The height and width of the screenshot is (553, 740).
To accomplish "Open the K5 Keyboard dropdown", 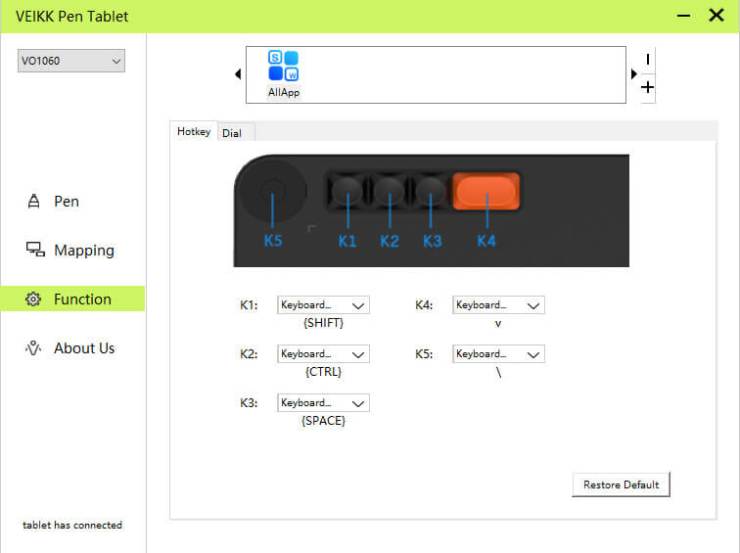I will (x=498, y=354).
